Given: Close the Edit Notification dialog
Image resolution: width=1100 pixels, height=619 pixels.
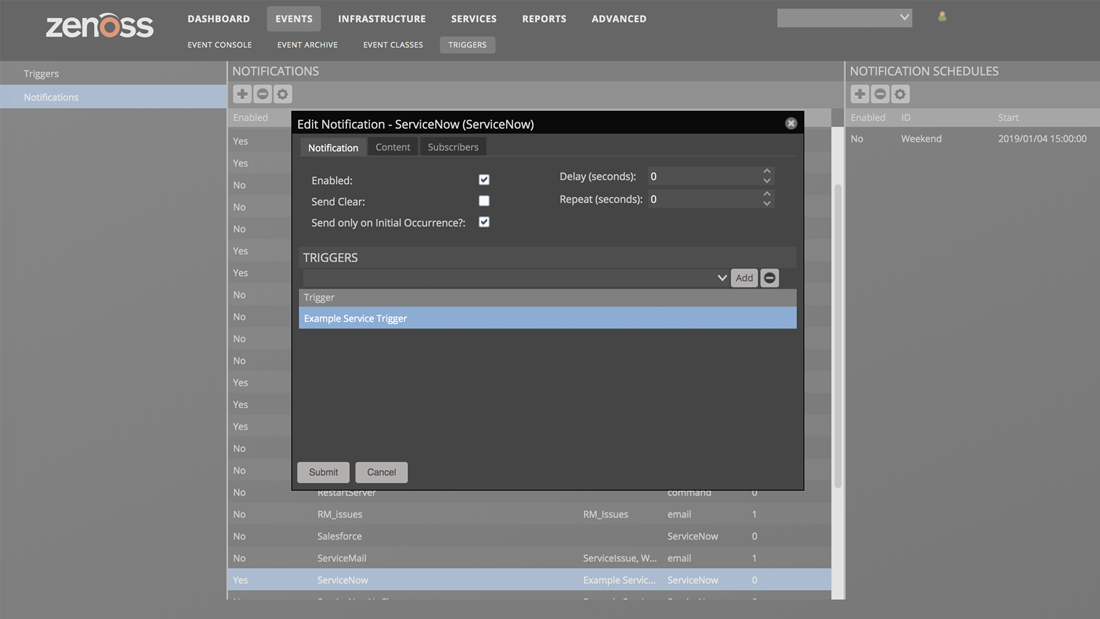Looking at the screenshot, I should pos(791,123).
